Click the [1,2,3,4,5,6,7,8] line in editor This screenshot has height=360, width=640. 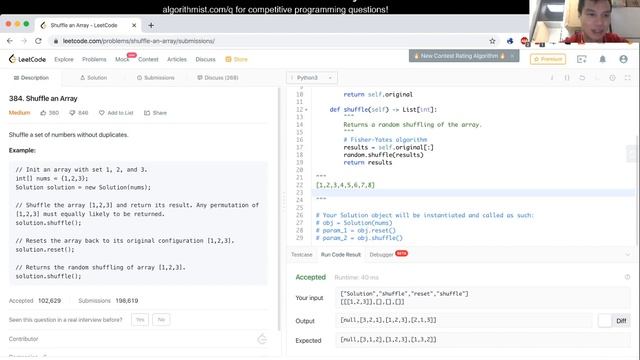click(345, 185)
